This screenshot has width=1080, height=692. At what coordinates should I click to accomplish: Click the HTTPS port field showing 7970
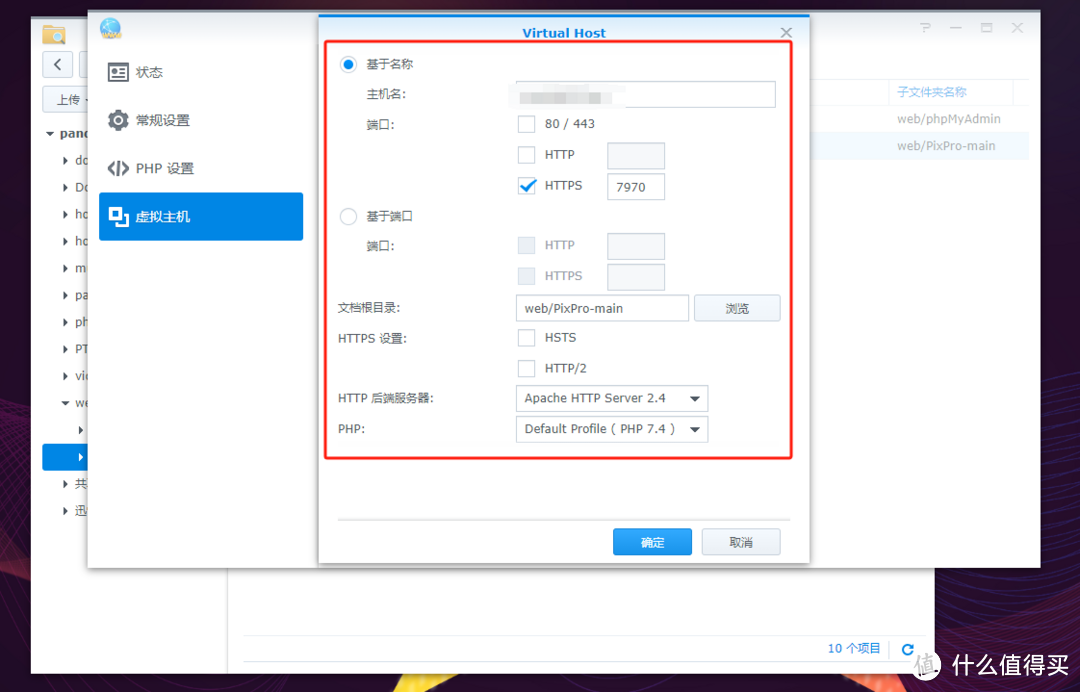pos(636,187)
